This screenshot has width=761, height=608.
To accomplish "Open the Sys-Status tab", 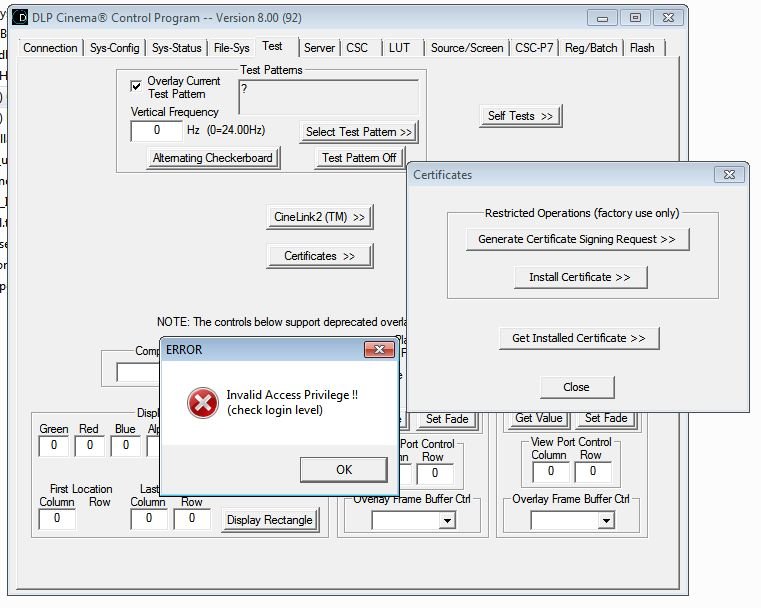I will coord(177,47).
